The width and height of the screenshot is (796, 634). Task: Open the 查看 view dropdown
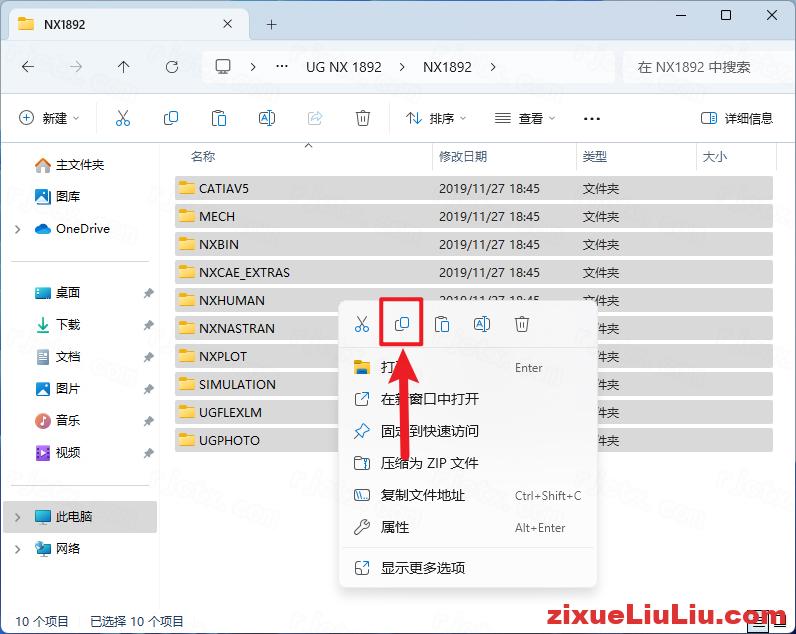[x=524, y=118]
